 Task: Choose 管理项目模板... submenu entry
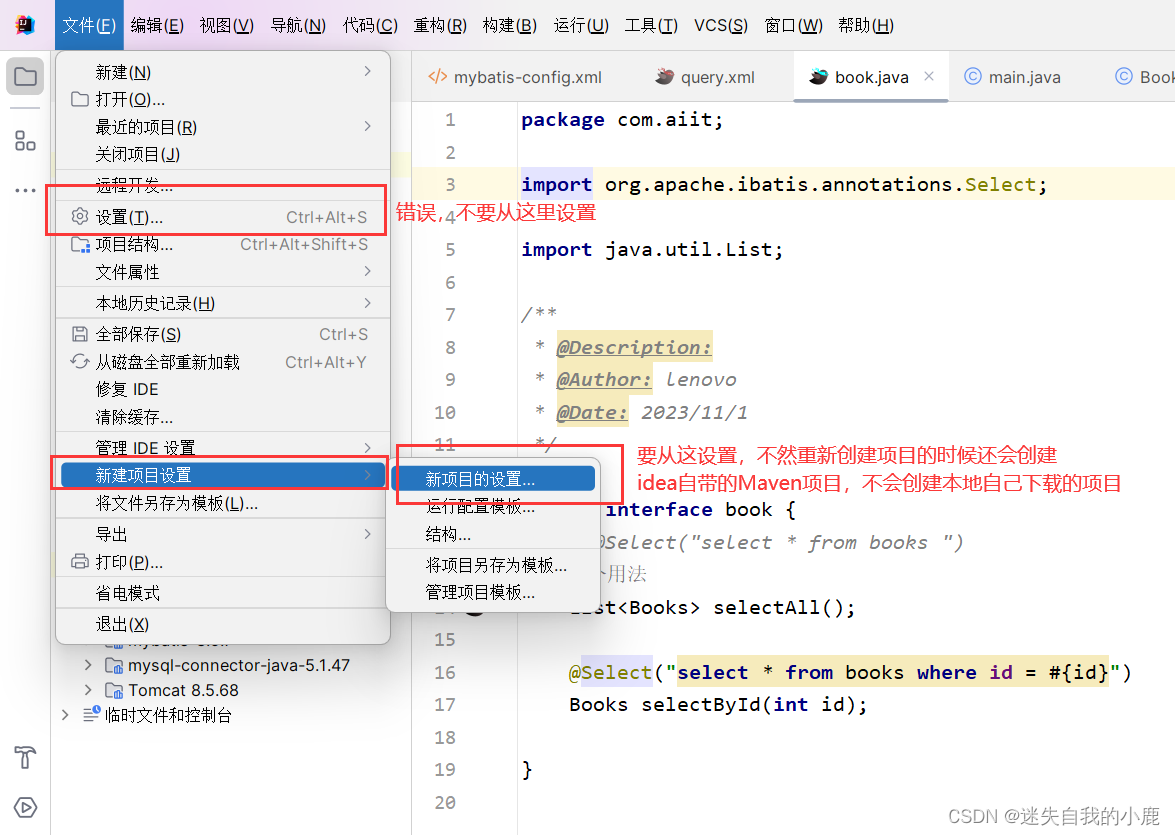[493, 592]
